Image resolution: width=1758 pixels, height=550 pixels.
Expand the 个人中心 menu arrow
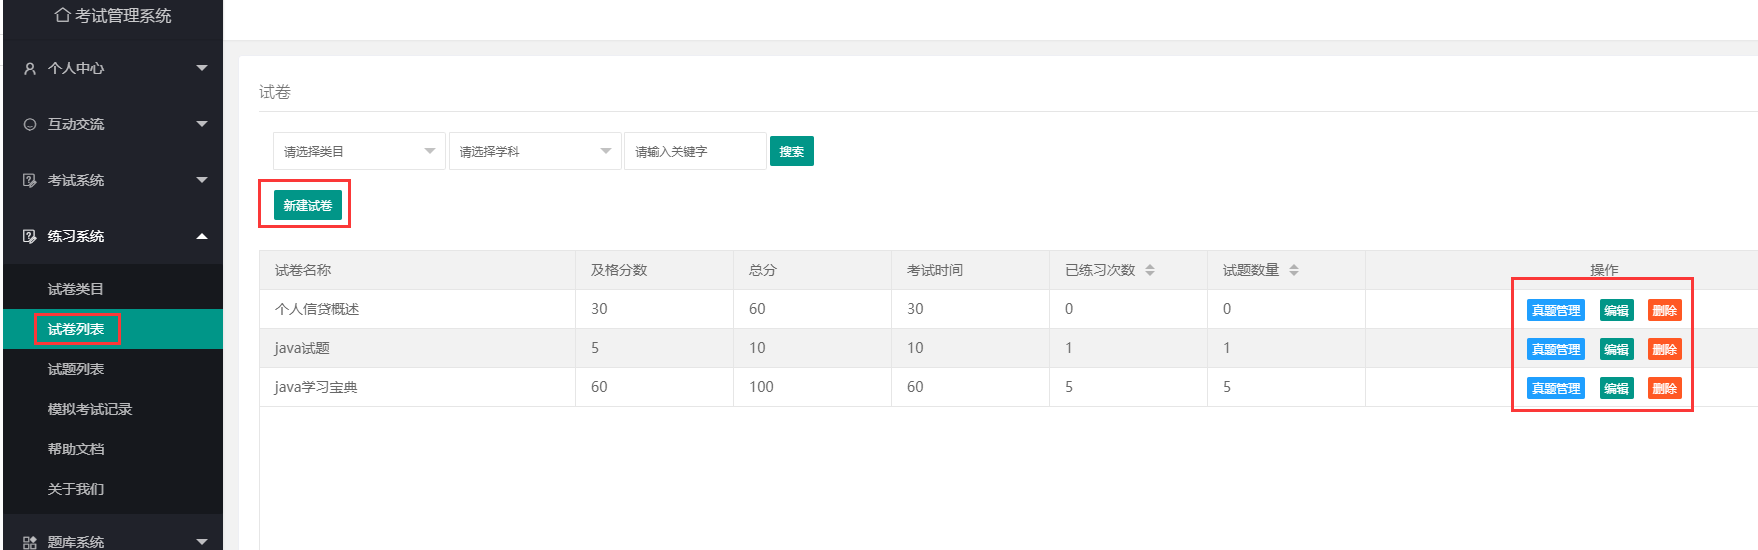[x=202, y=68]
